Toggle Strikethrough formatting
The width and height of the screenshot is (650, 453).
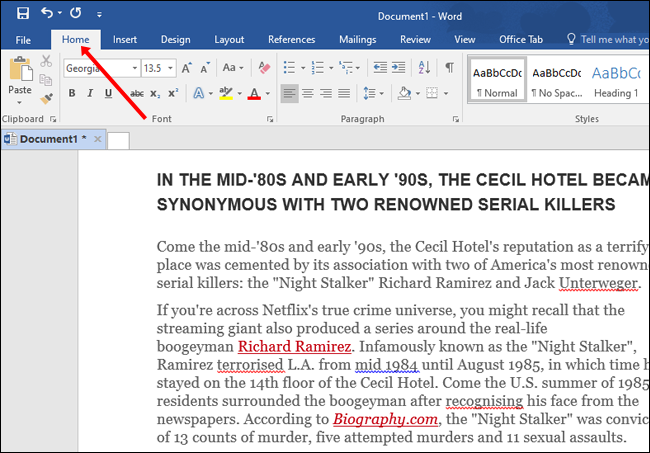pyautogui.click(x=136, y=94)
